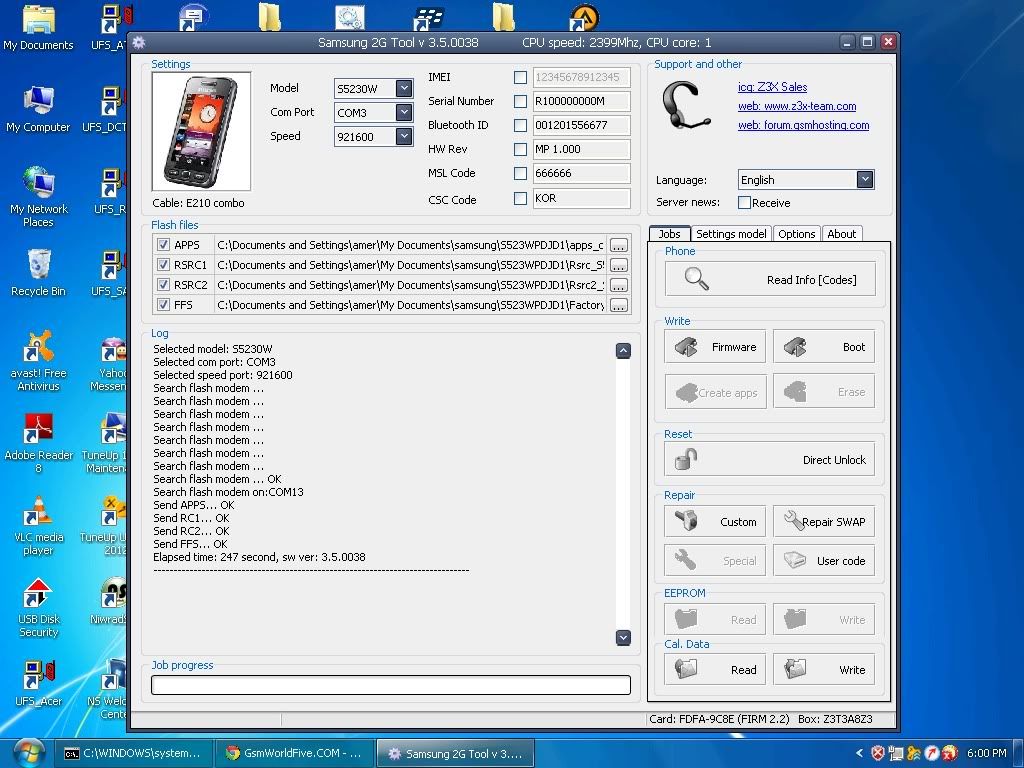
Task: Launch VLC media player shortcut
Action: click(38, 525)
